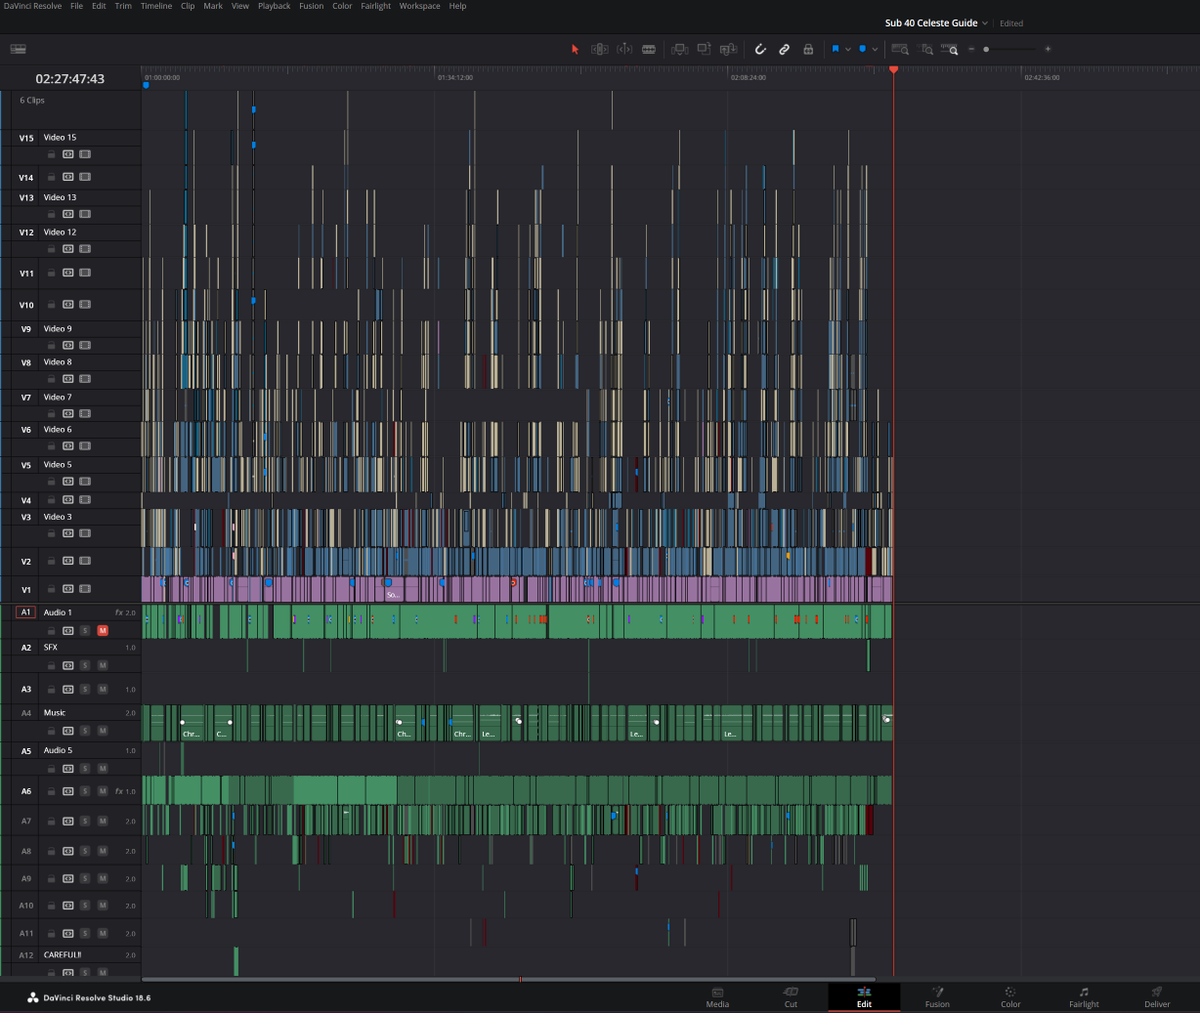Click the 02:27:47:43 timecode field
1200x1013 pixels.
coord(70,79)
